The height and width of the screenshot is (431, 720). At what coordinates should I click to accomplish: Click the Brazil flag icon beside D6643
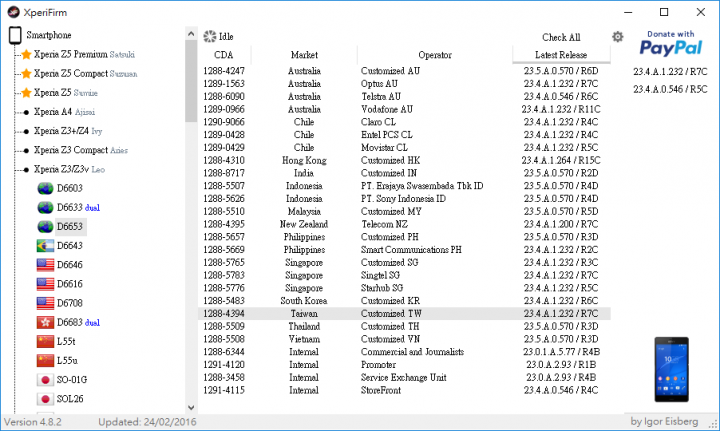tap(45, 246)
